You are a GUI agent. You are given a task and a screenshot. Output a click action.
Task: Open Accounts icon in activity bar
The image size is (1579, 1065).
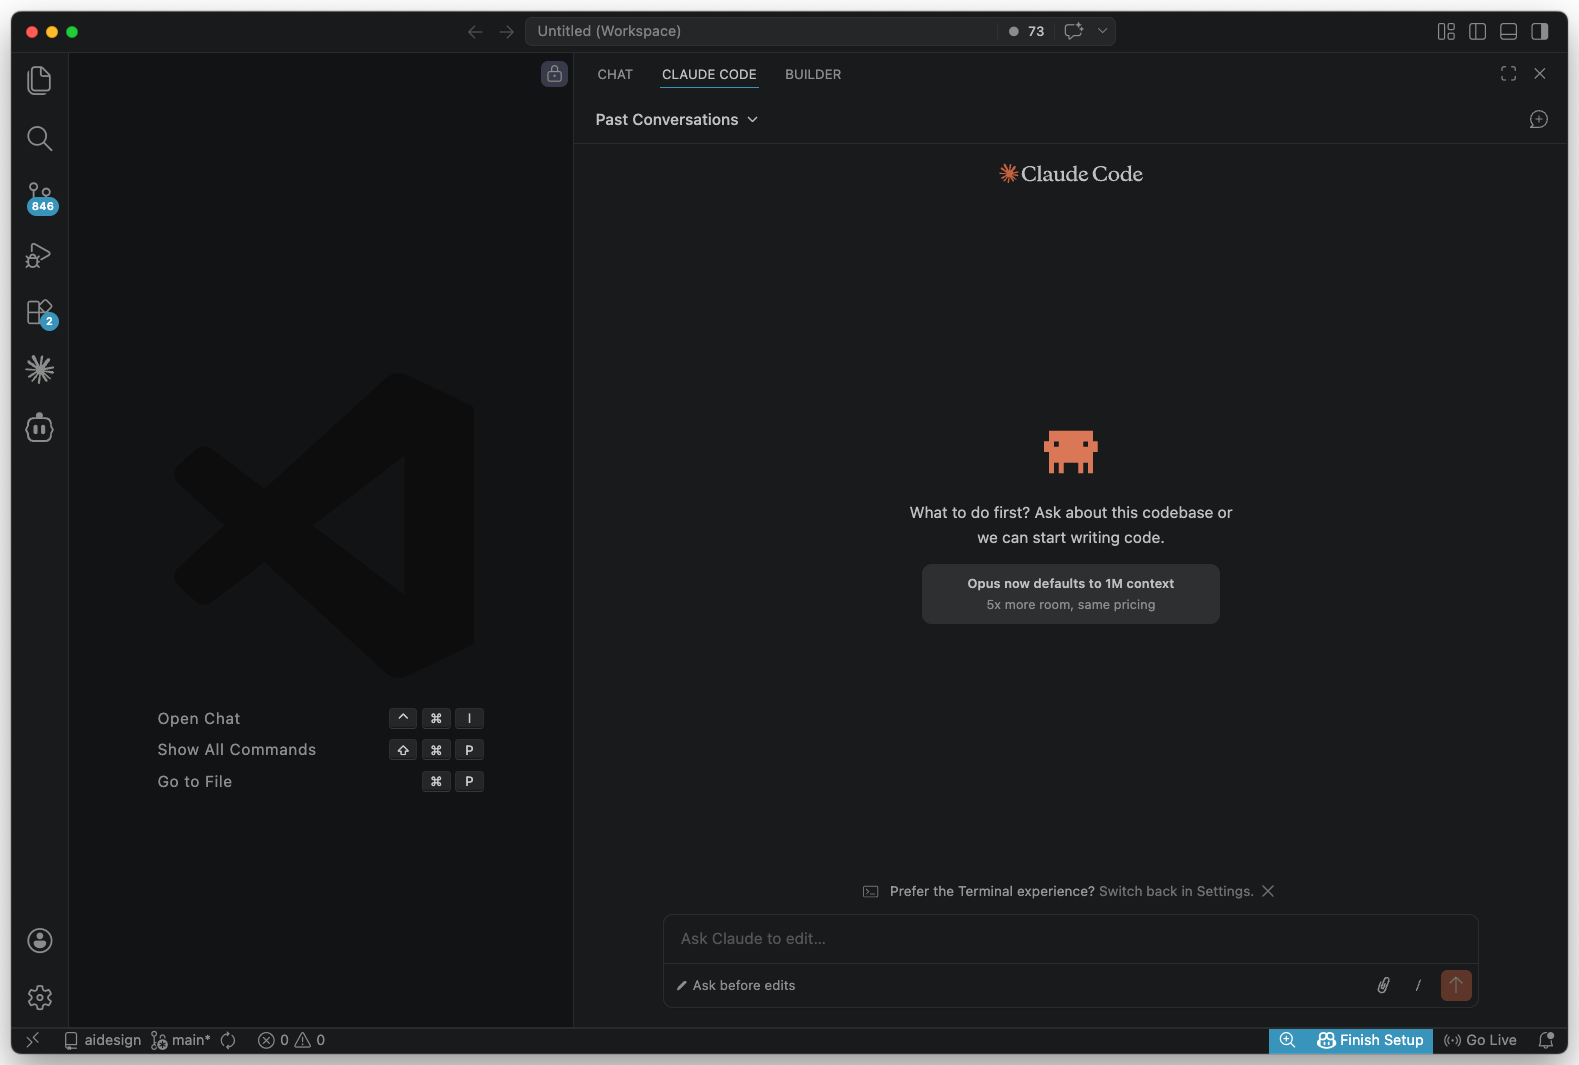[39, 940]
